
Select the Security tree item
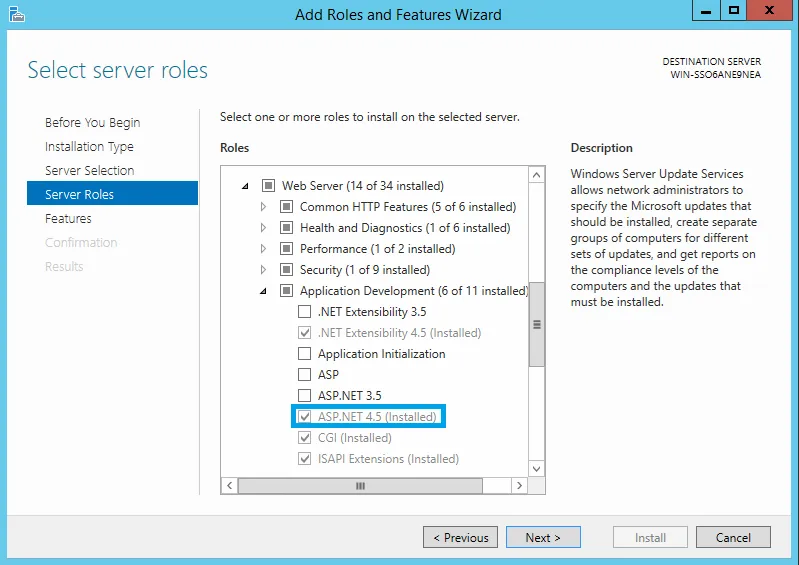(x=321, y=270)
